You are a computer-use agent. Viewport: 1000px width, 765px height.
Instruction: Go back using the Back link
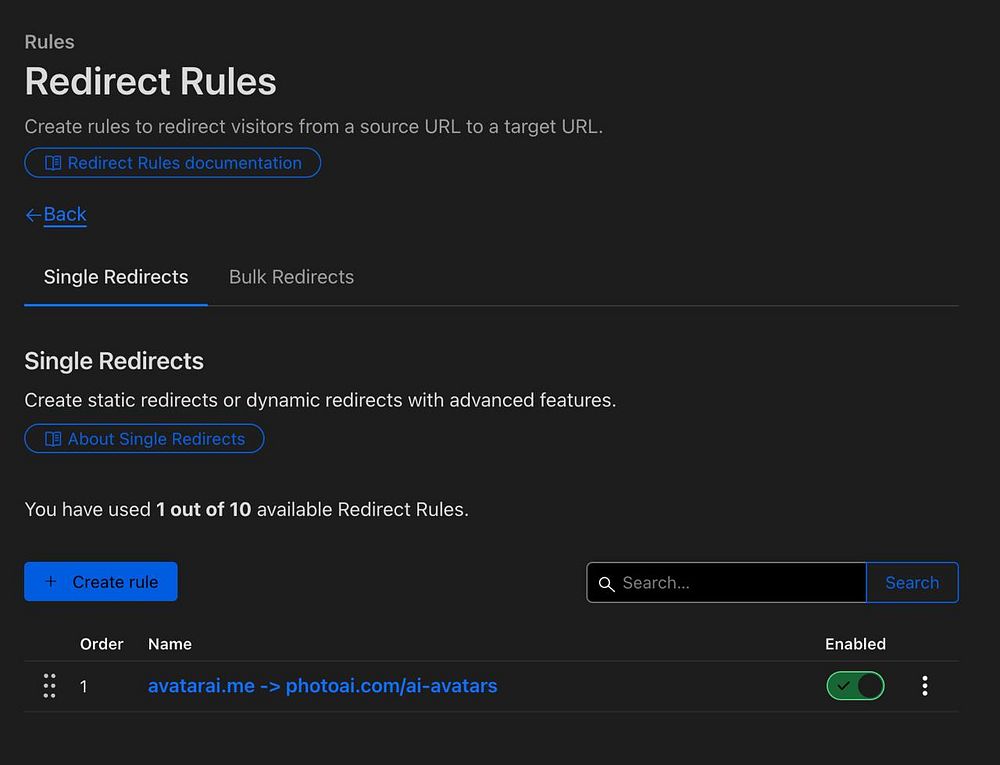[65, 215]
